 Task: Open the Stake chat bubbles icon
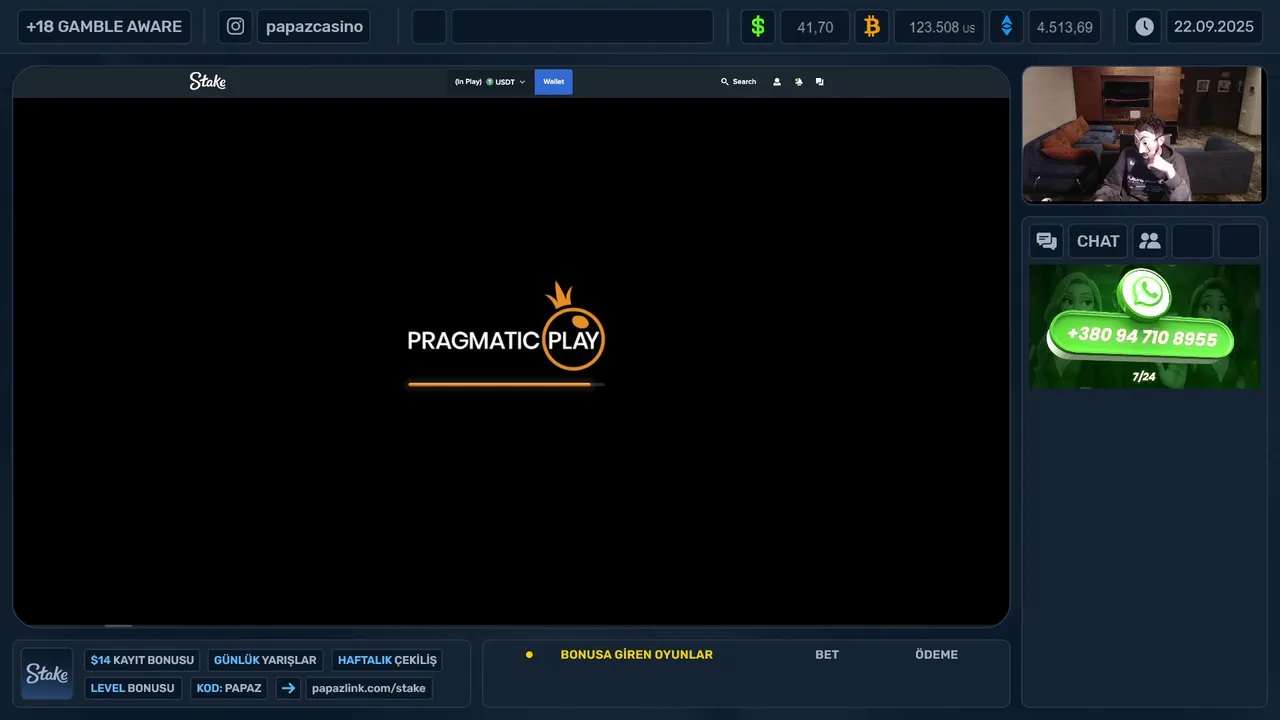pos(820,82)
